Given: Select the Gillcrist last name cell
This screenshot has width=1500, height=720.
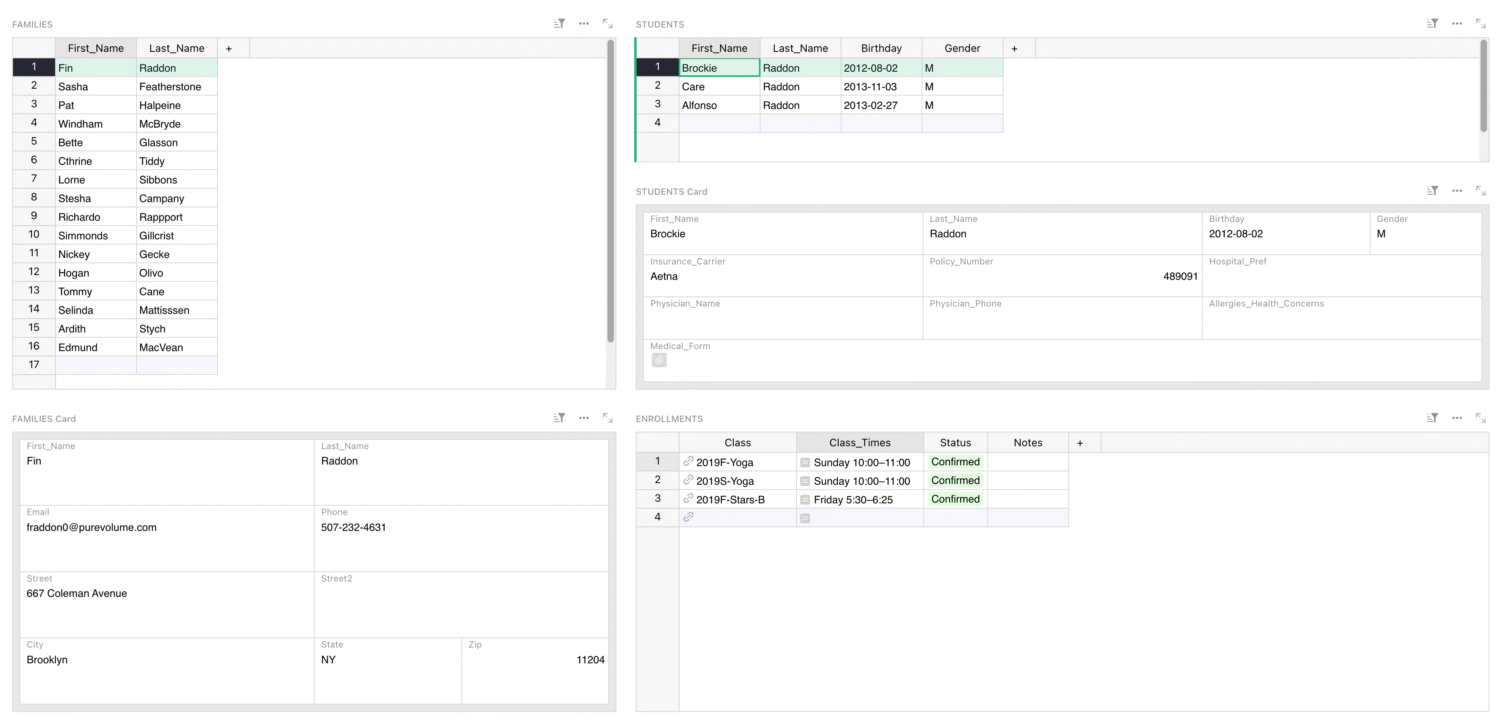Looking at the screenshot, I should click(177, 235).
